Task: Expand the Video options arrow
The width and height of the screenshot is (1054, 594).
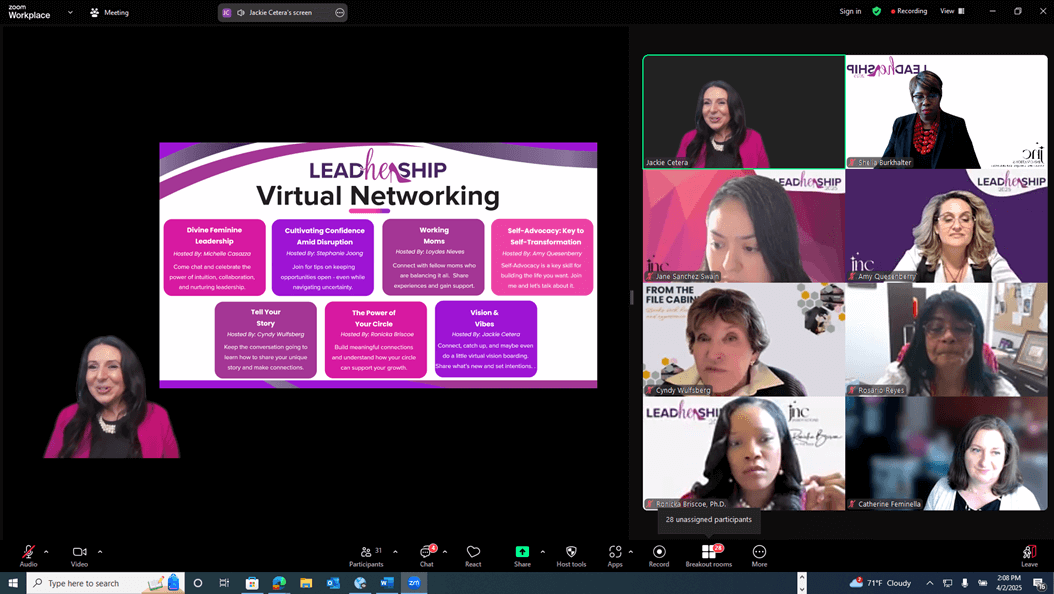Action: (100, 551)
